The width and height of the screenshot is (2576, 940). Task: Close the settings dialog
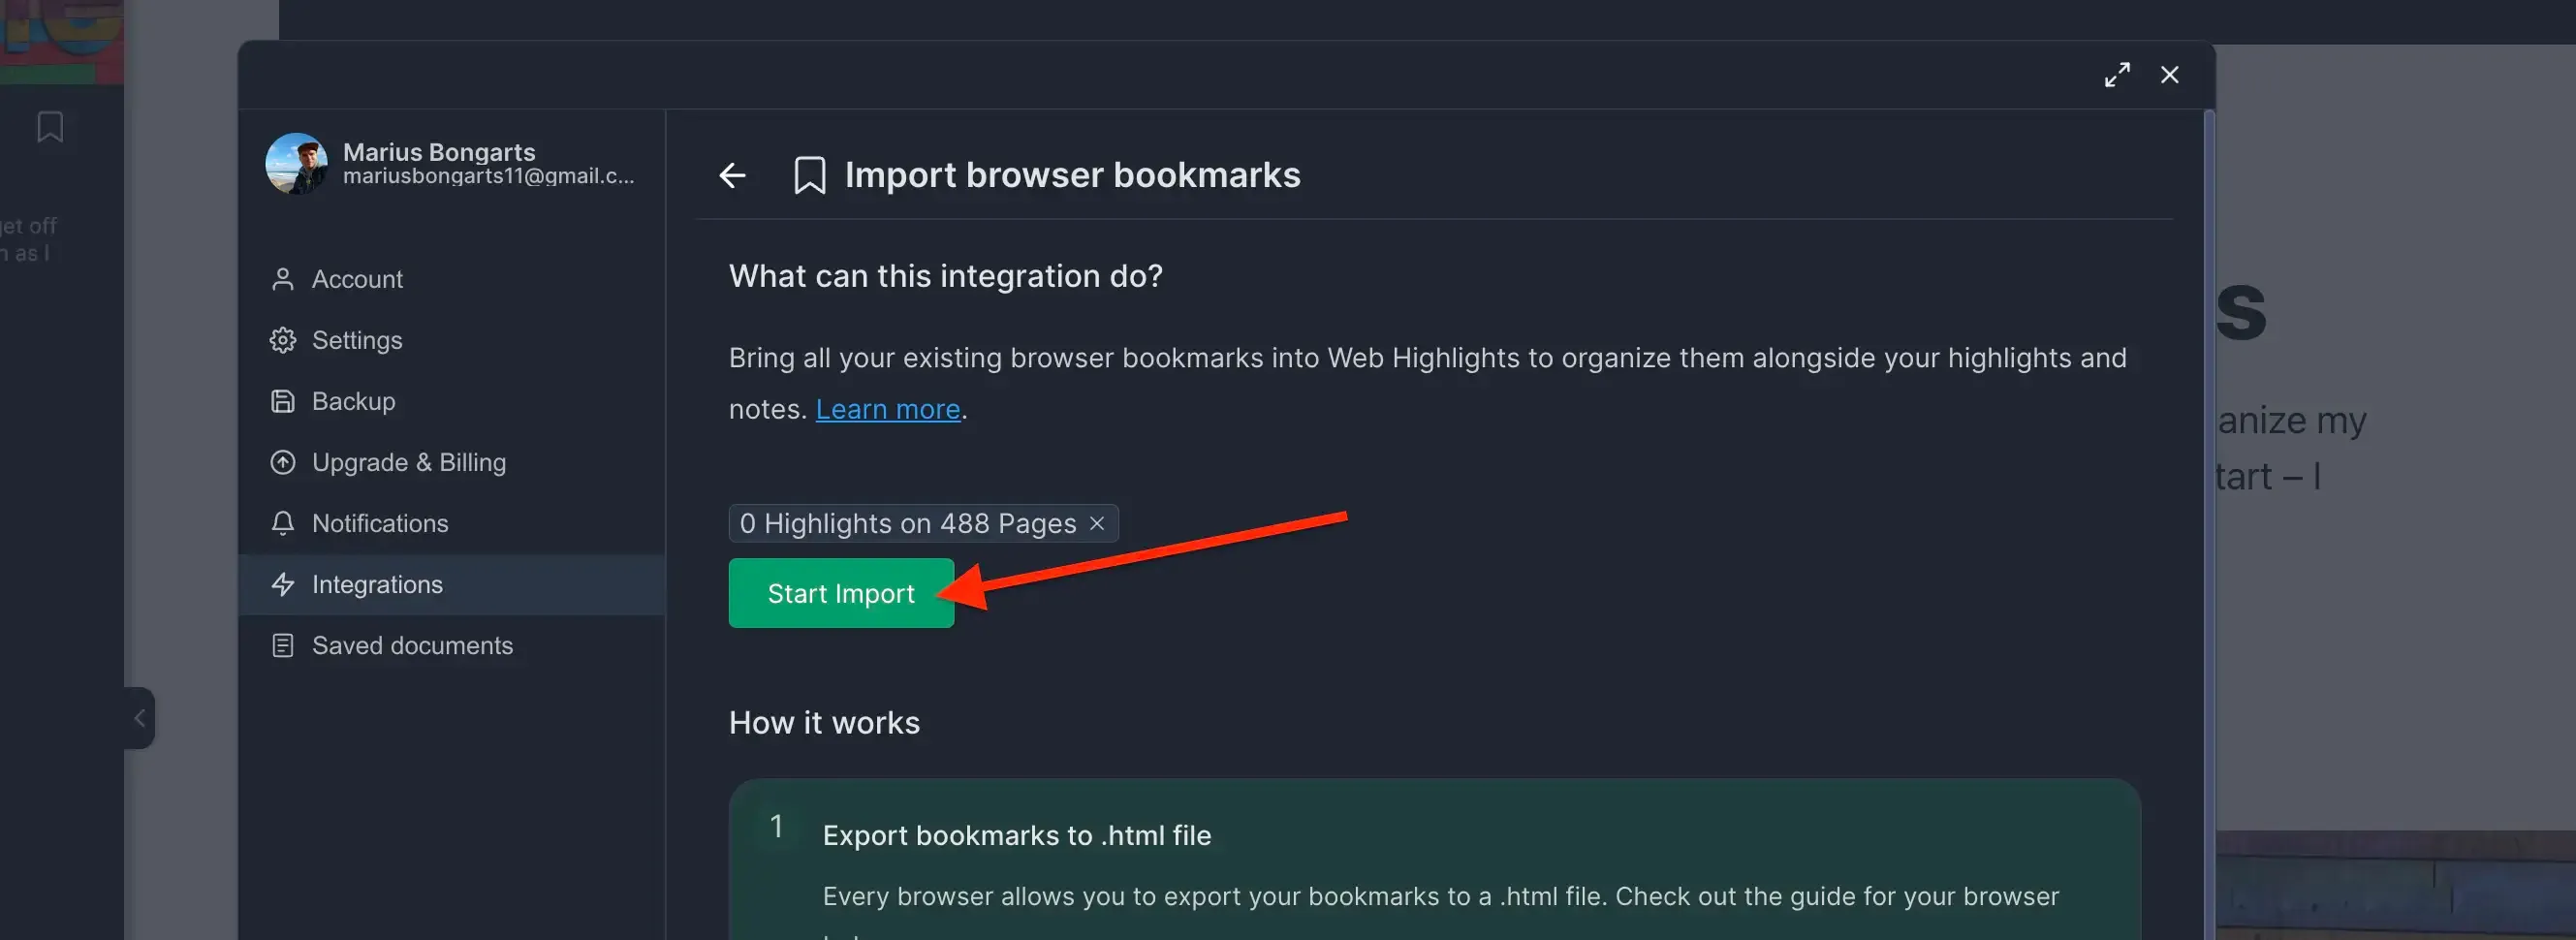click(2169, 75)
